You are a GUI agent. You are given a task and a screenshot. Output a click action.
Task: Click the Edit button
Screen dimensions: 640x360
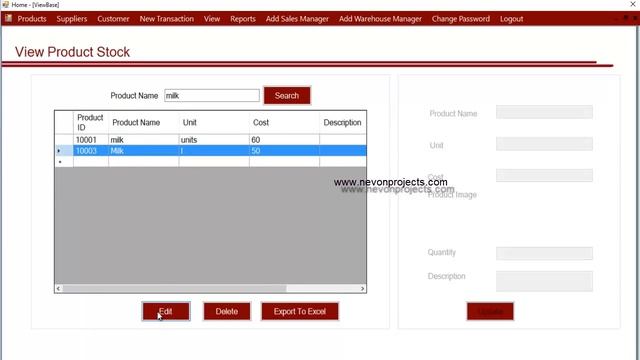[166, 311]
